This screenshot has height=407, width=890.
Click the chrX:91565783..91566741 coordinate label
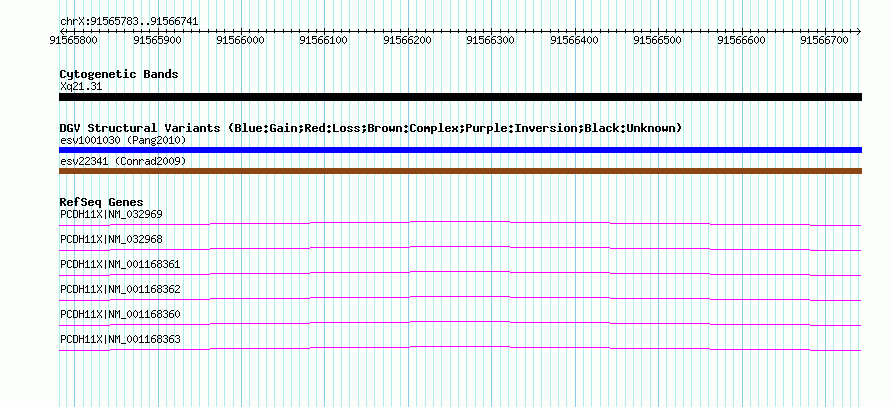[x=129, y=22]
